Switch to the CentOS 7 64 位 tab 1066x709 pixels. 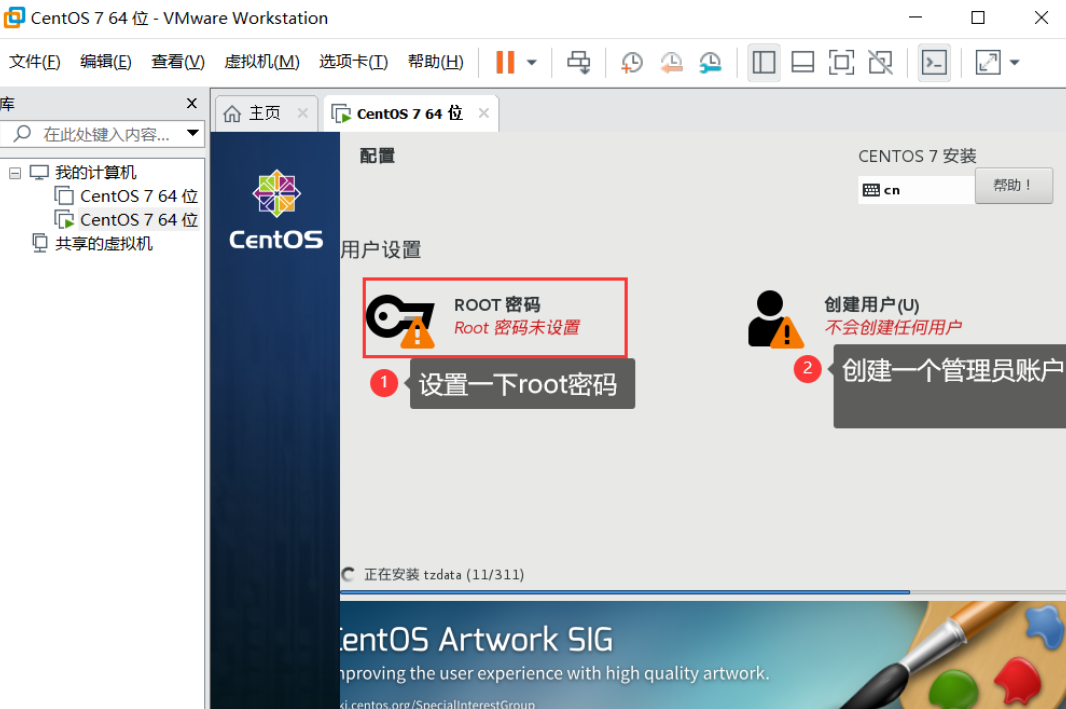click(x=410, y=114)
